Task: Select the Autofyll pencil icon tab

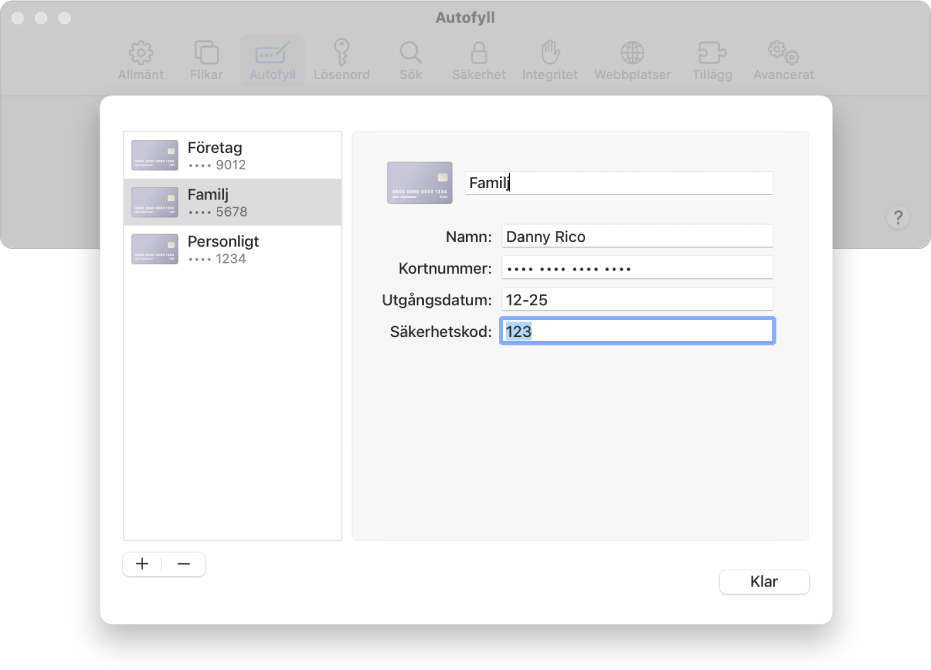Action: point(273,61)
